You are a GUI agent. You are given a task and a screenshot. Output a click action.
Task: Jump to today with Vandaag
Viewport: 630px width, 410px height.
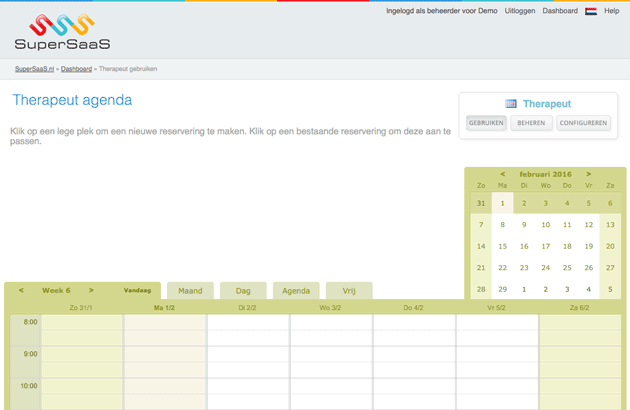137,290
